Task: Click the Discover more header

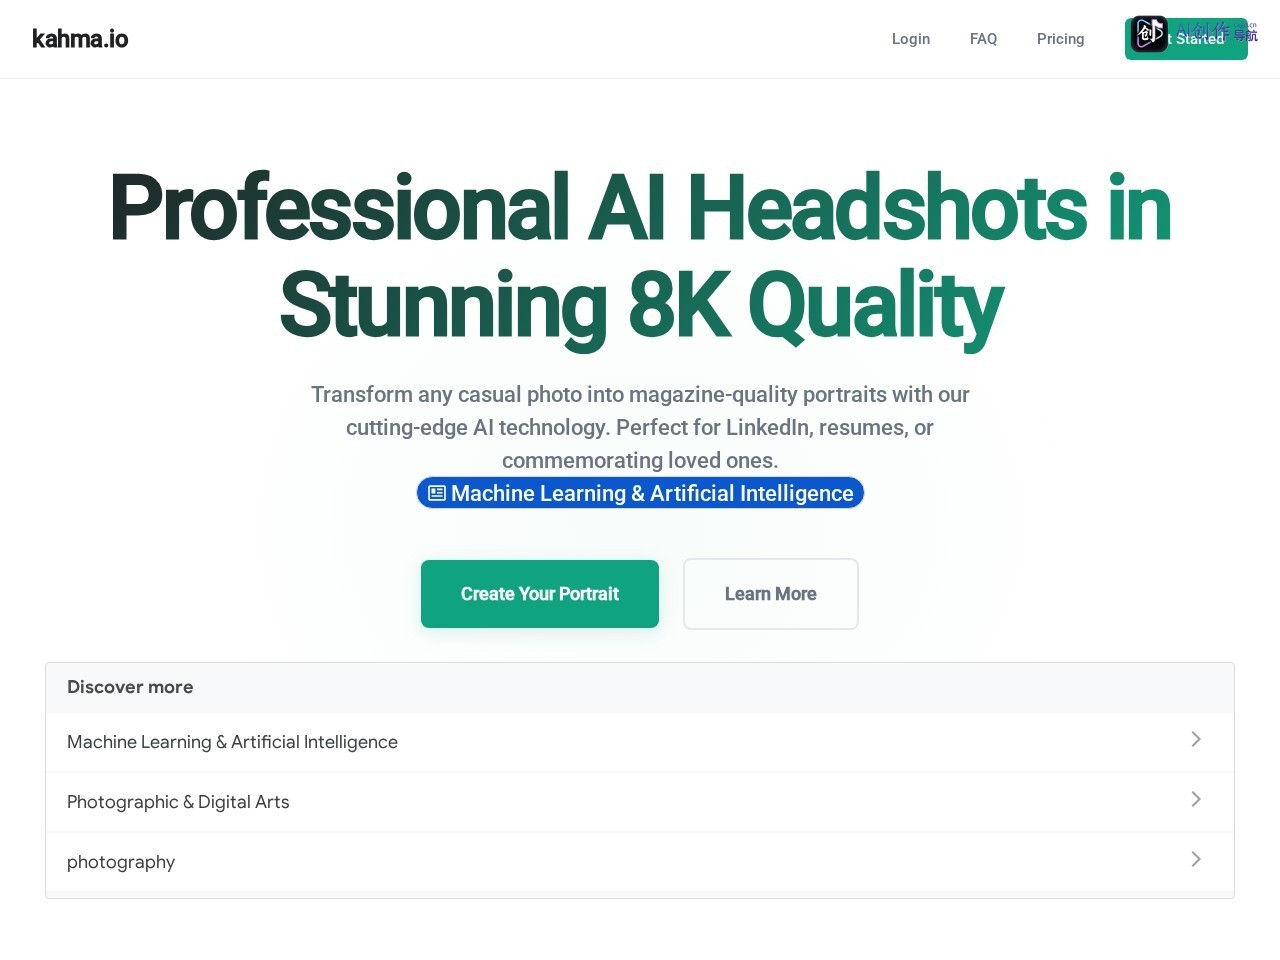Action: pos(130,687)
